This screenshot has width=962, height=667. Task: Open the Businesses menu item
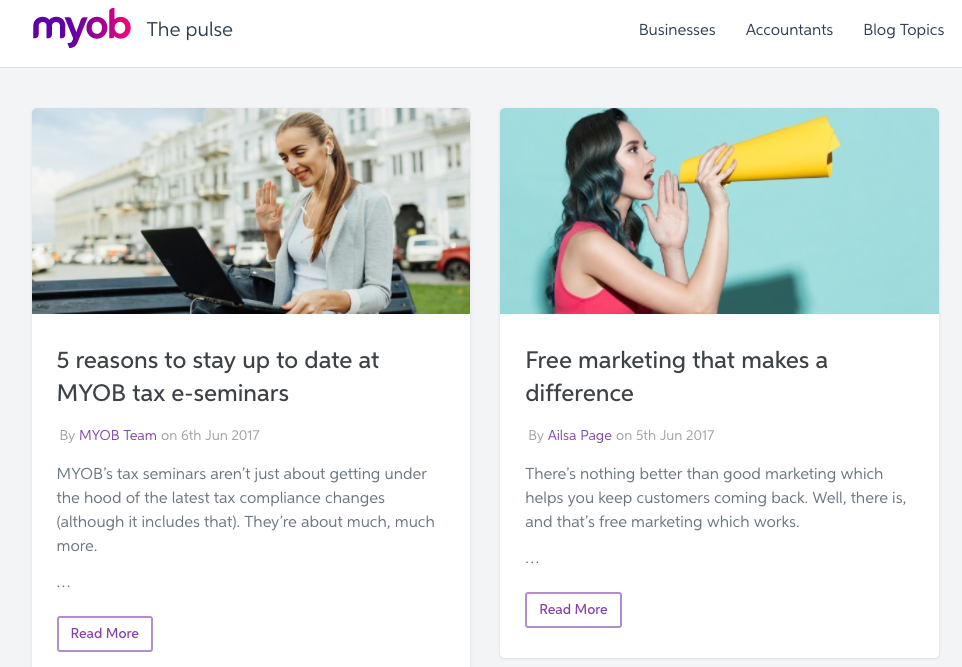pyautogui.click(x=677, y=30)
